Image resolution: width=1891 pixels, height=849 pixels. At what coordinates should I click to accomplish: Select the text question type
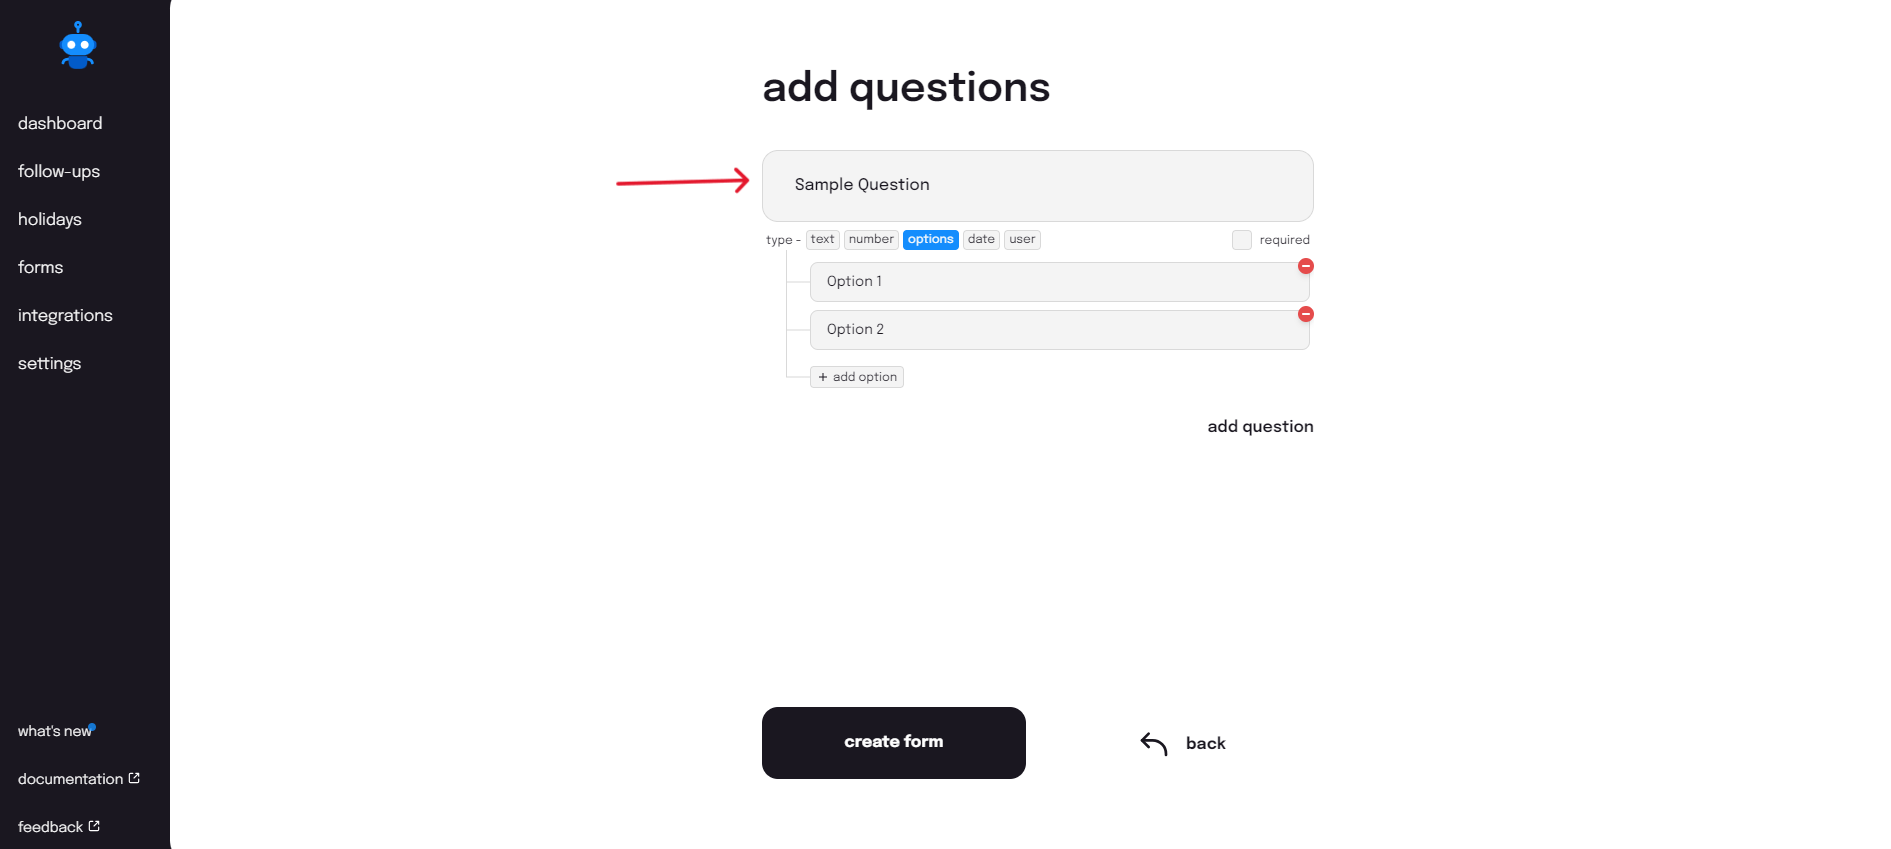tap(822, 239)
